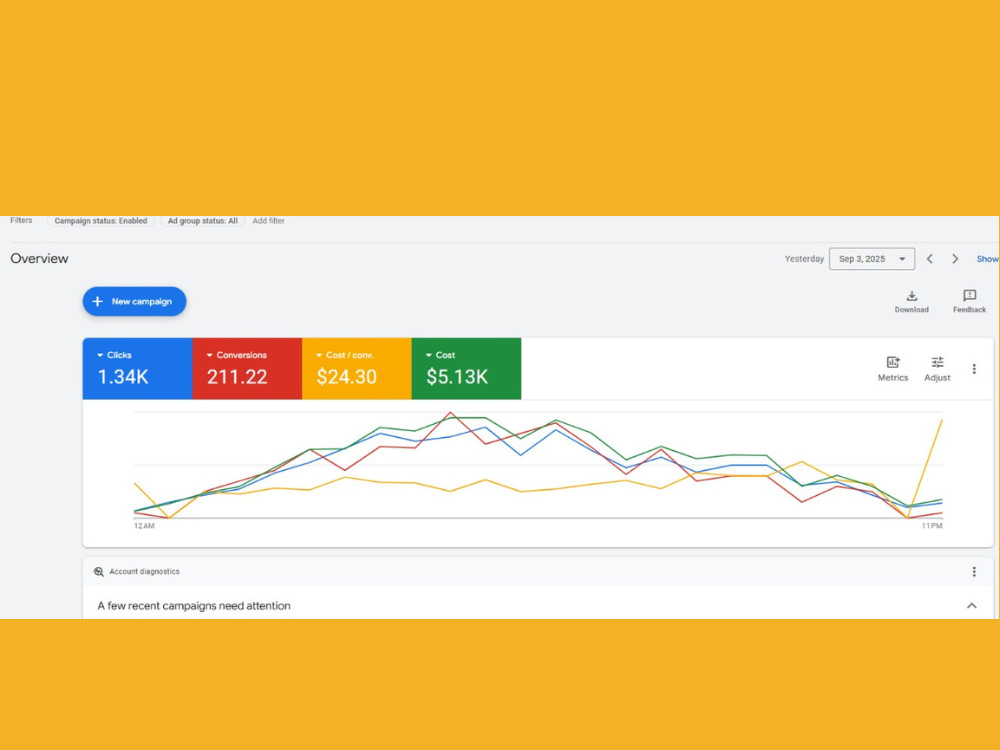Click the Overview heading

[x=40, y=258]
